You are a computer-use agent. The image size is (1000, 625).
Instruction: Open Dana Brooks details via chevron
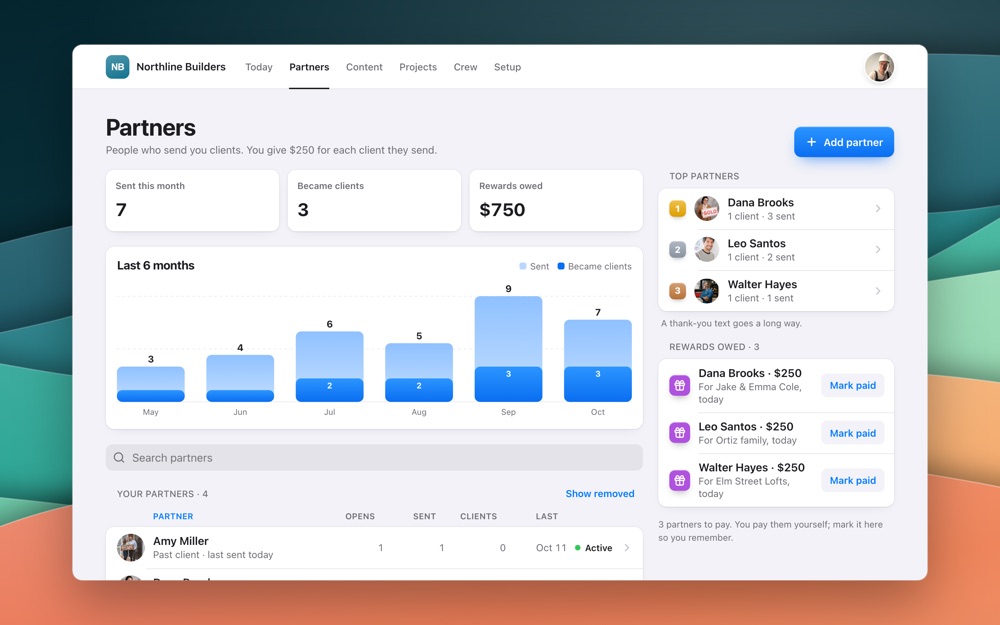878,209
